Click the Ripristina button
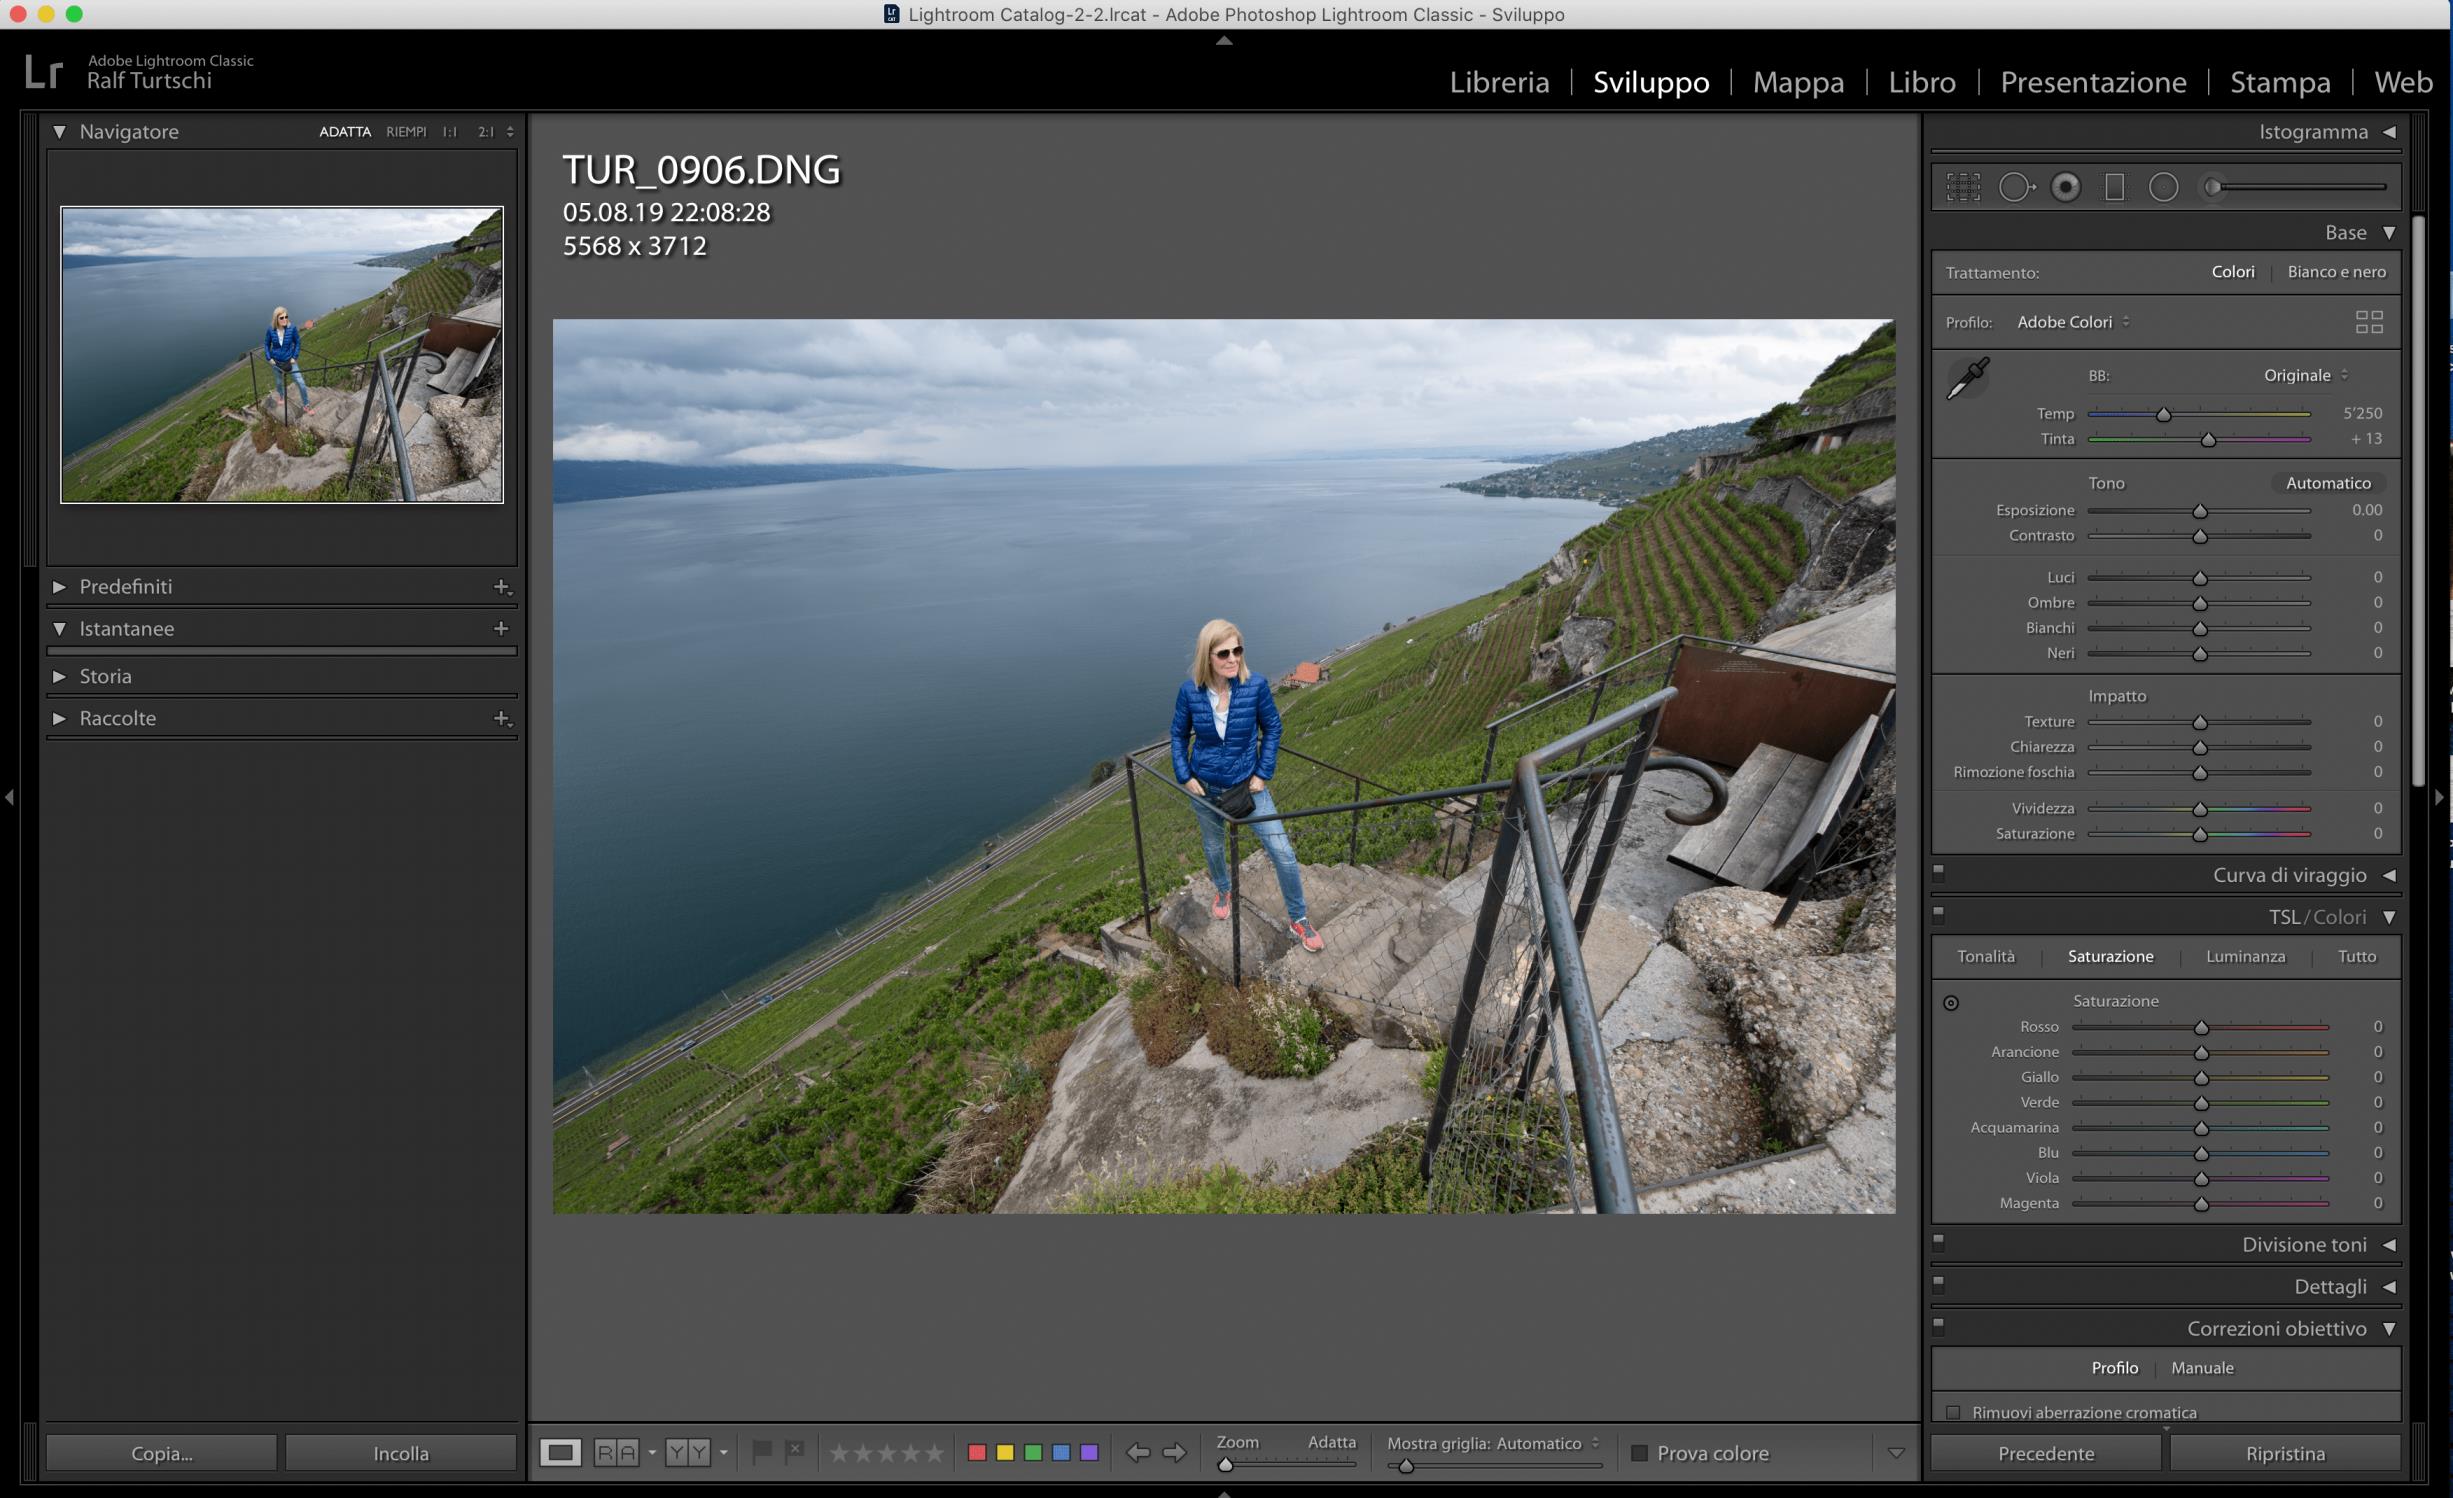The height and width of the screenshot is (1498, 2453). tap(2284, 1453)
